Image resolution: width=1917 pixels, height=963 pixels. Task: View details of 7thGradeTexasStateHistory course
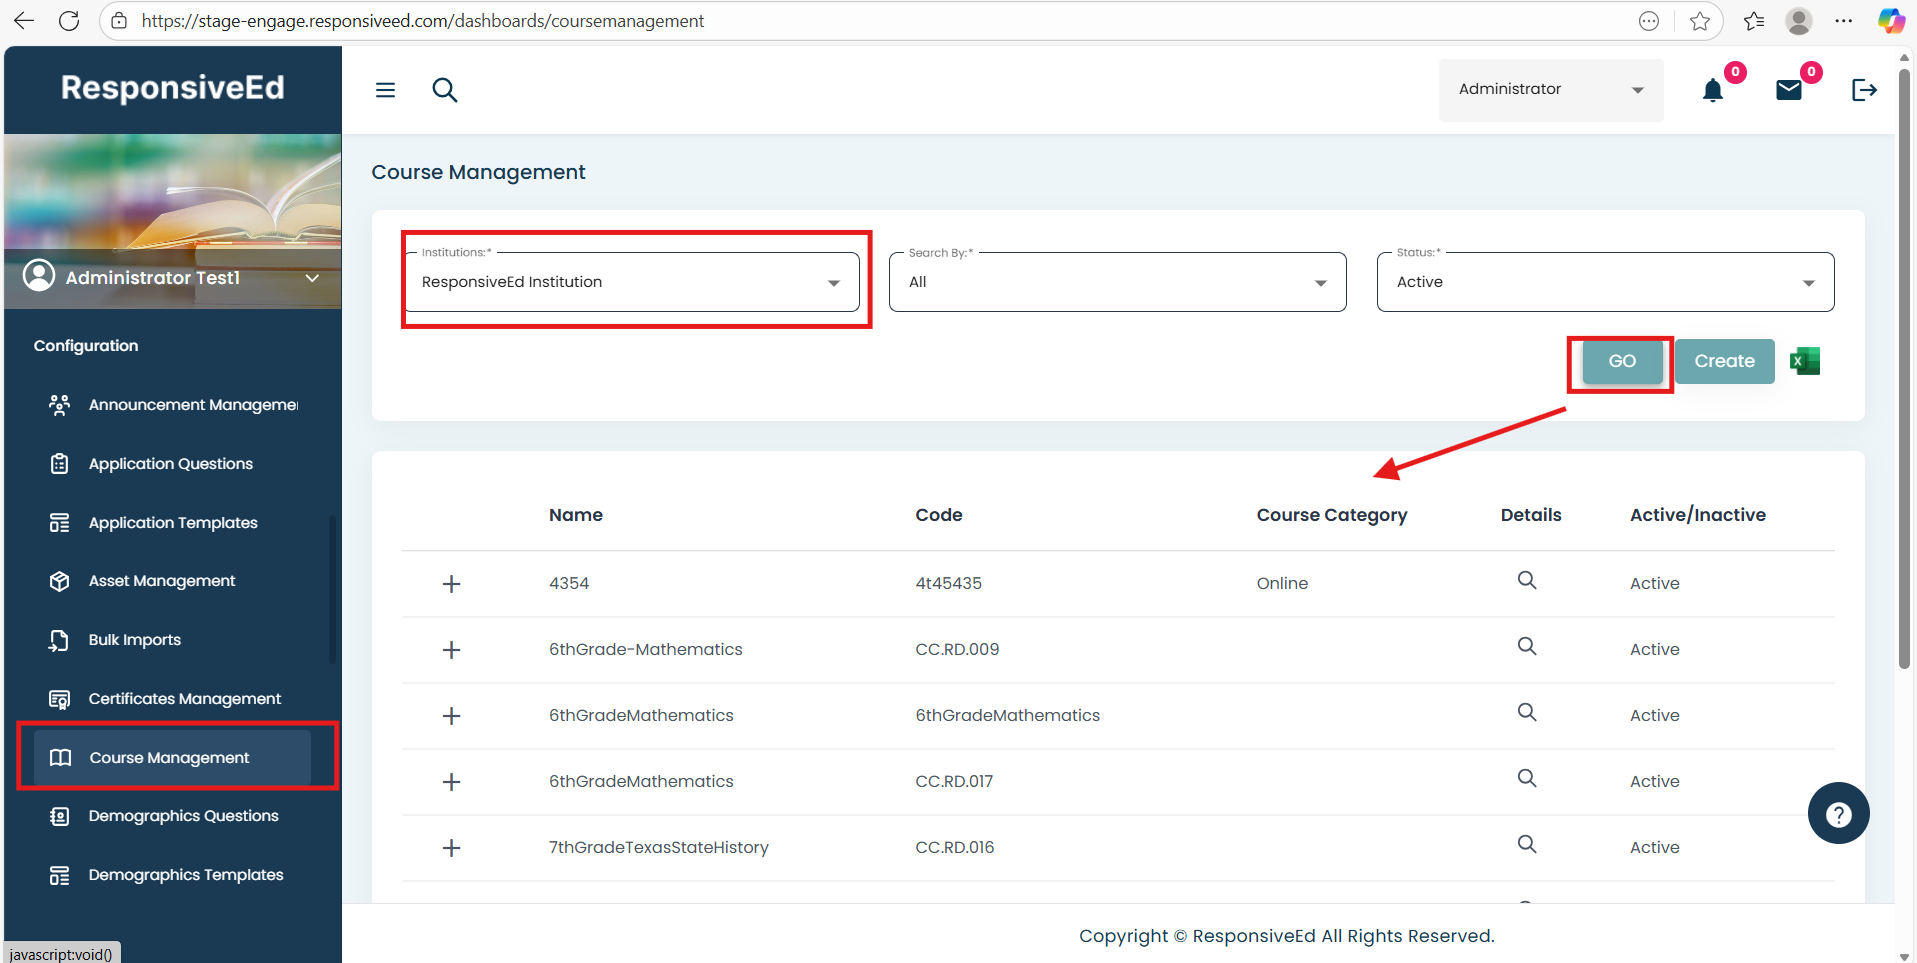[x=1526, y=845]
